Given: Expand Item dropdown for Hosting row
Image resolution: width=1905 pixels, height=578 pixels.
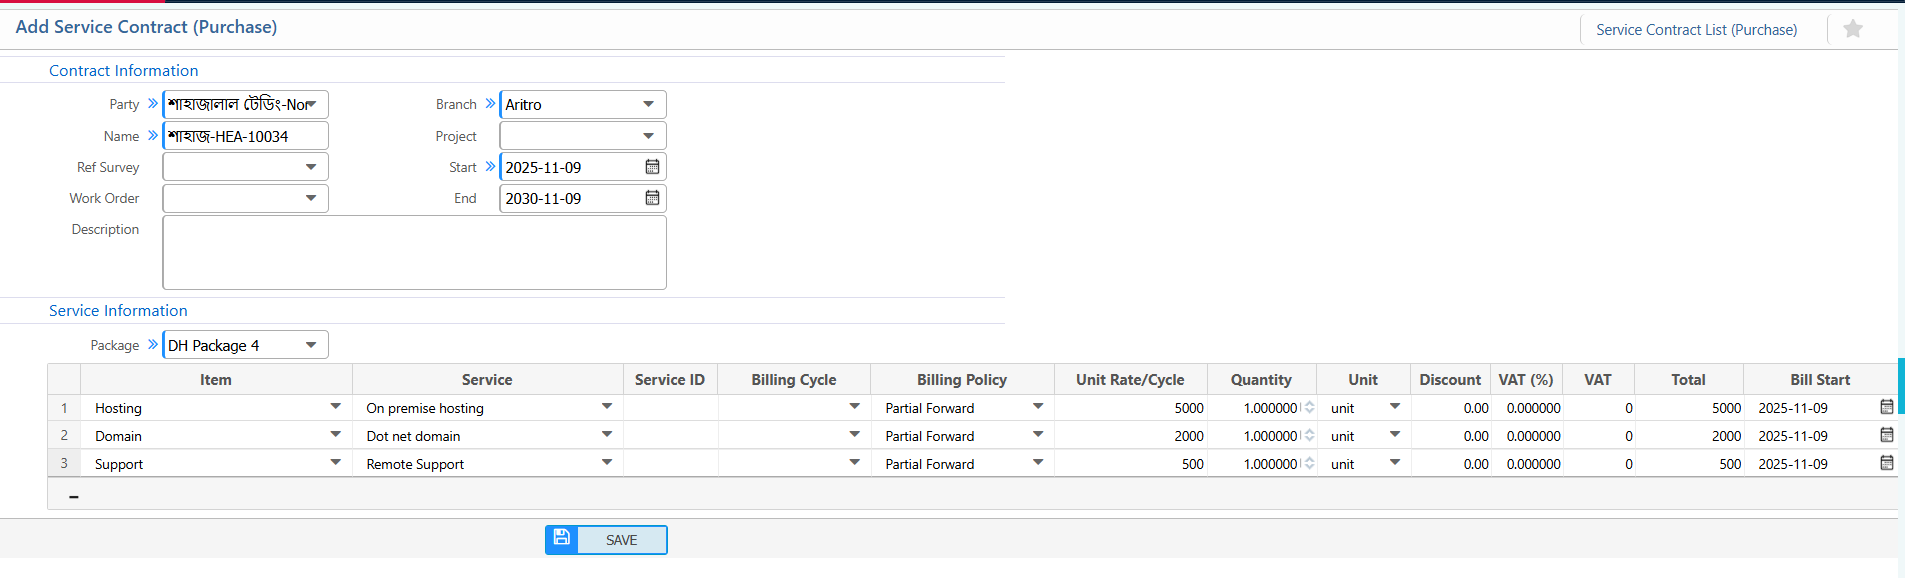Looking at the screenshot, I should 335,407.
